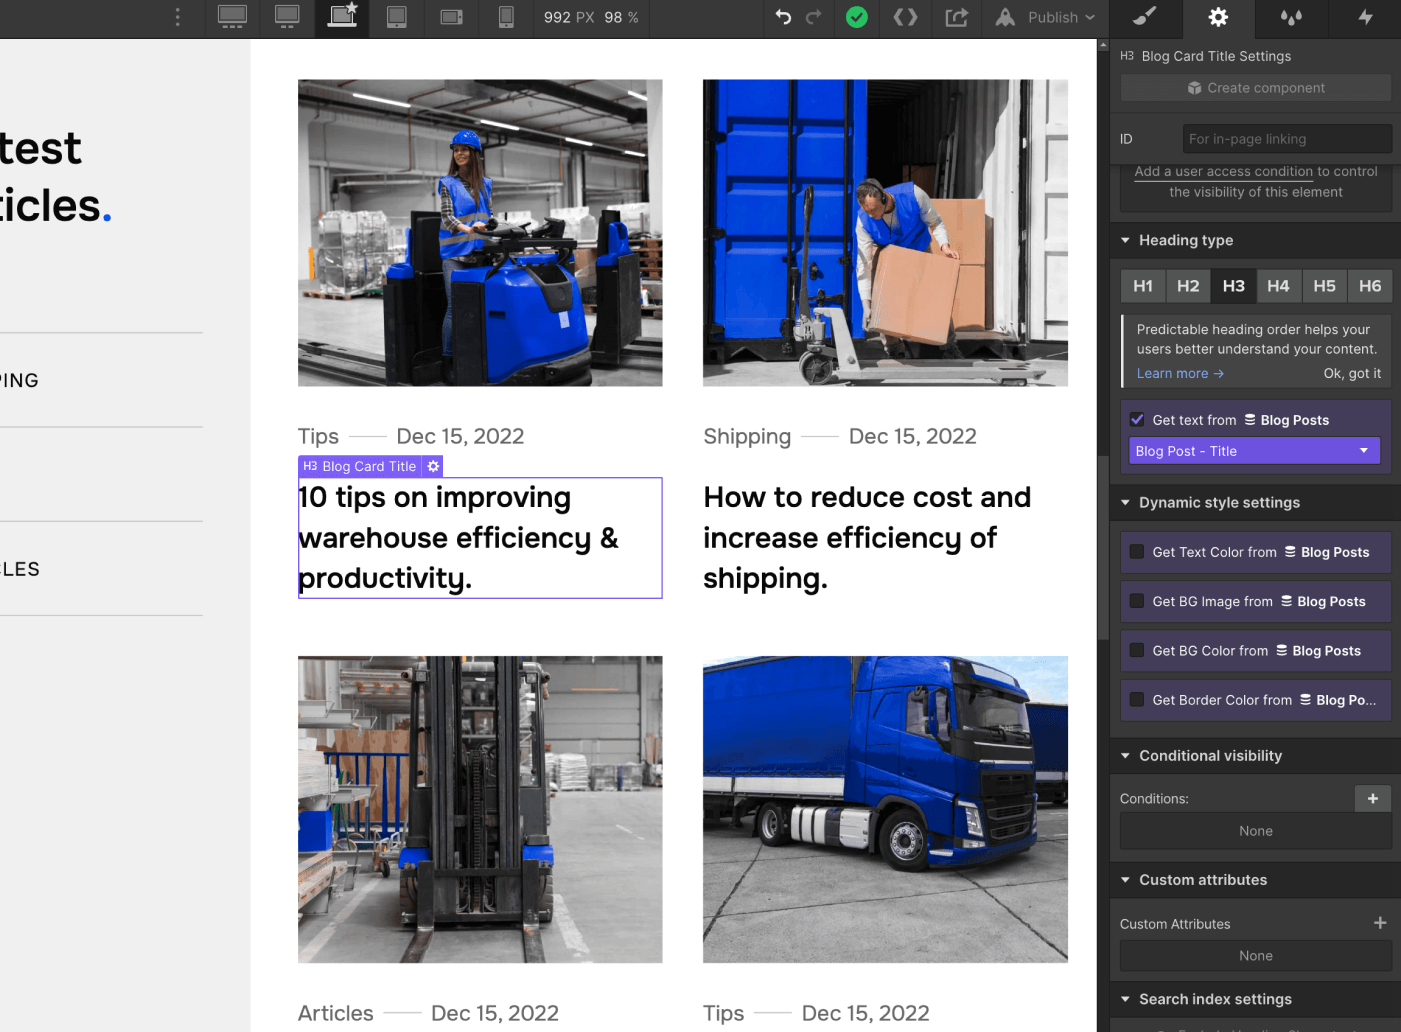Click the ID input field for in-page linking
Image resolution: width=1401 pixels, height=1032 pixels.
coord(1286,138)
